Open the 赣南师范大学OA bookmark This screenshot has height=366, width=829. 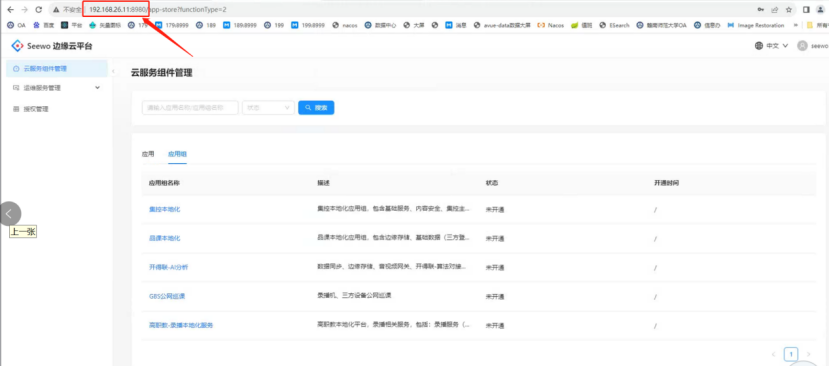point(661,25)
